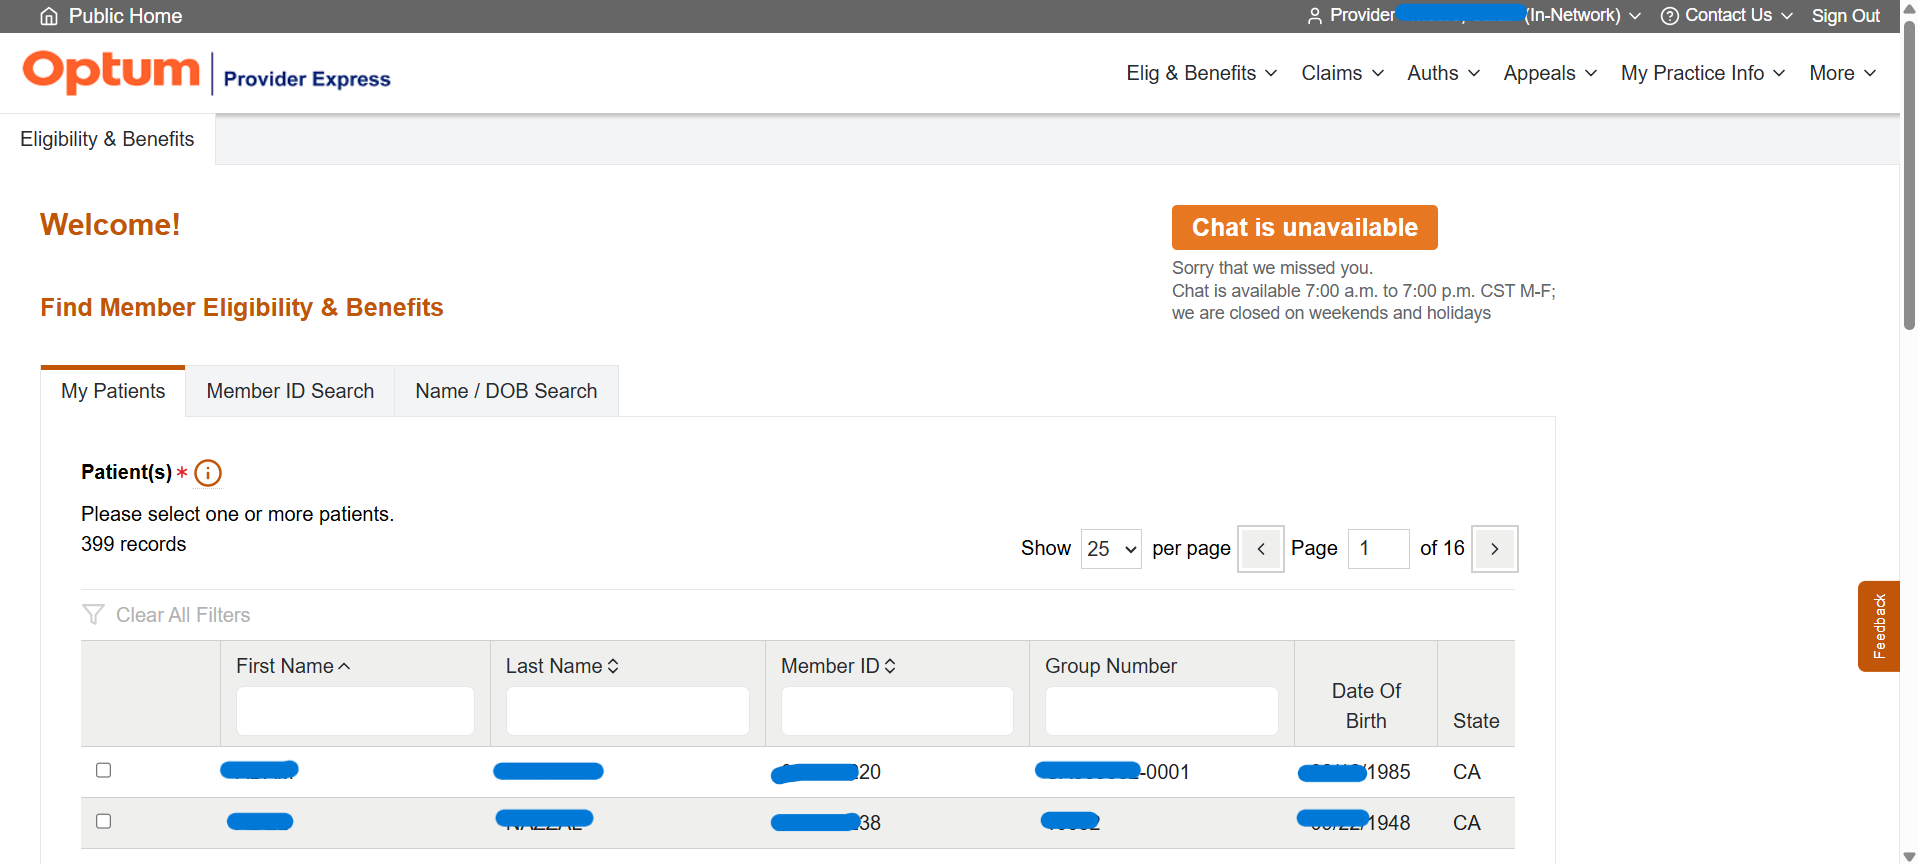Sort by Last Name column arrows
Screen dimensions: 1918x864
(x=613, y=666)
